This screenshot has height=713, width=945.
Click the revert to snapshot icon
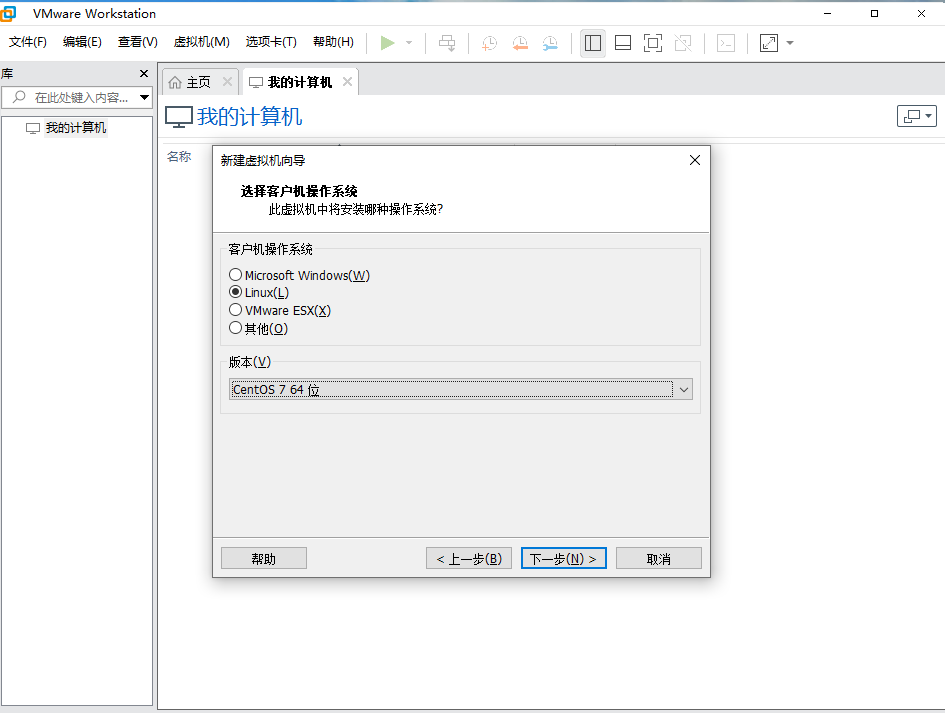pos(520,43)
